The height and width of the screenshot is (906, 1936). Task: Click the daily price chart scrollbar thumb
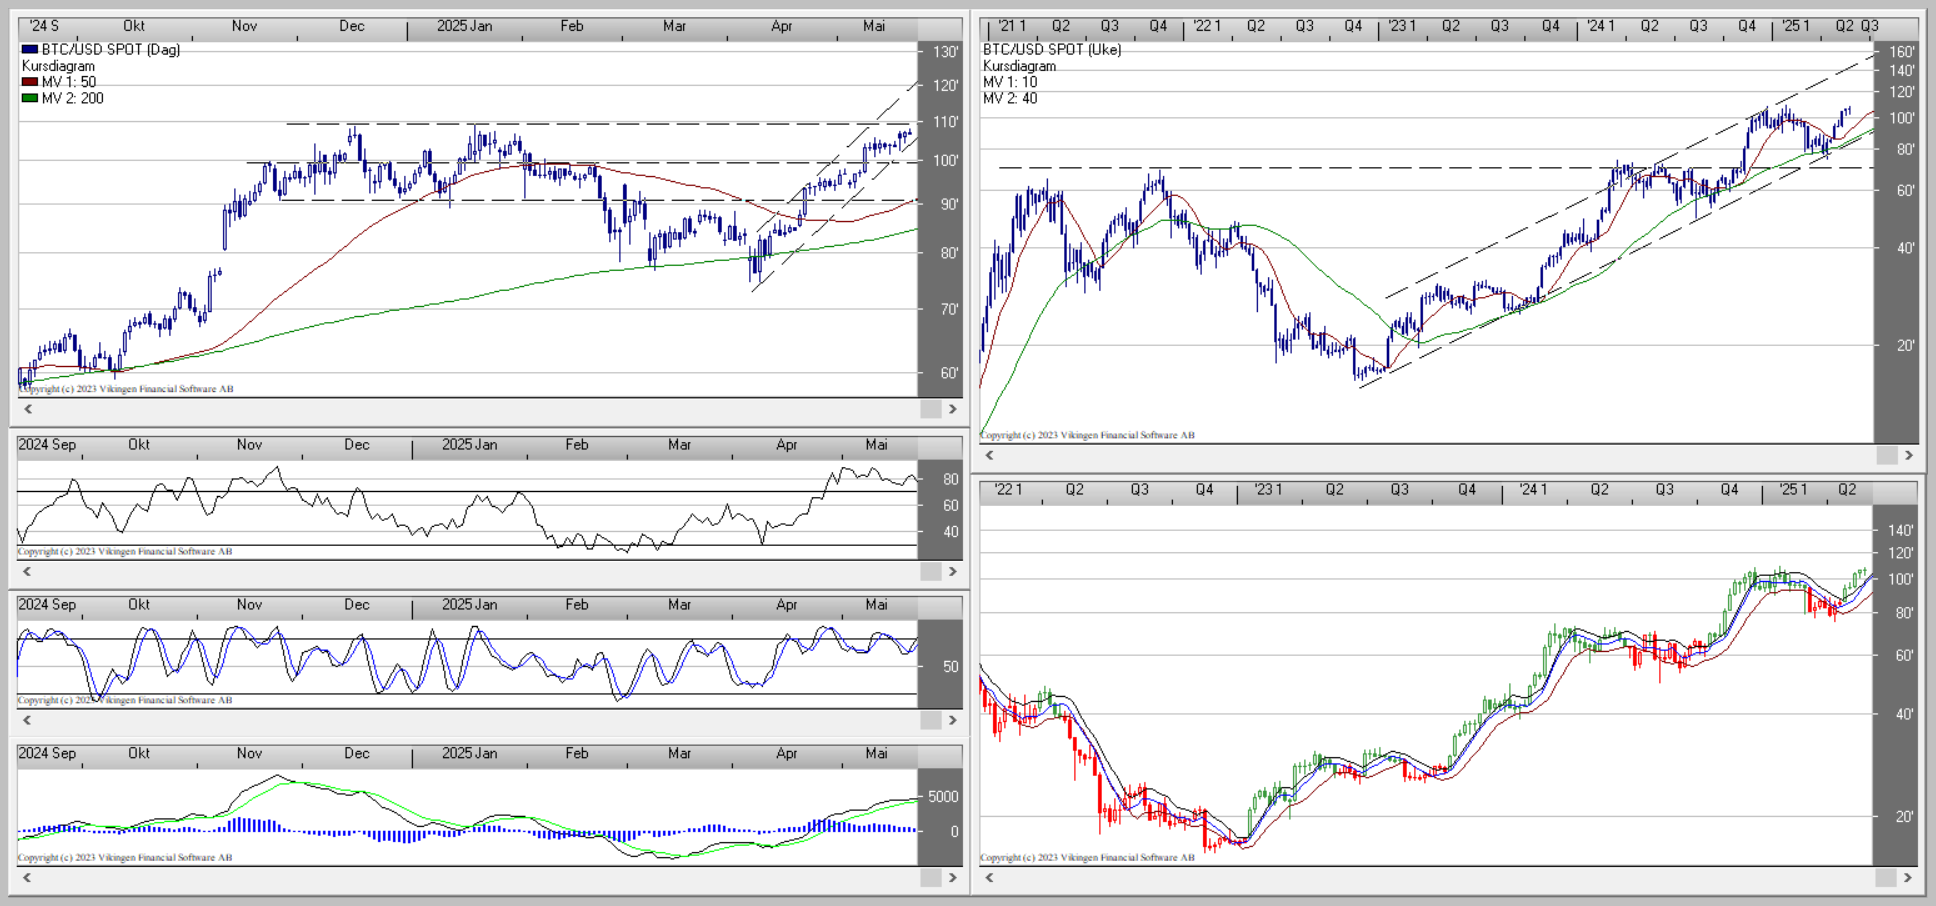[x=930, y=409]
